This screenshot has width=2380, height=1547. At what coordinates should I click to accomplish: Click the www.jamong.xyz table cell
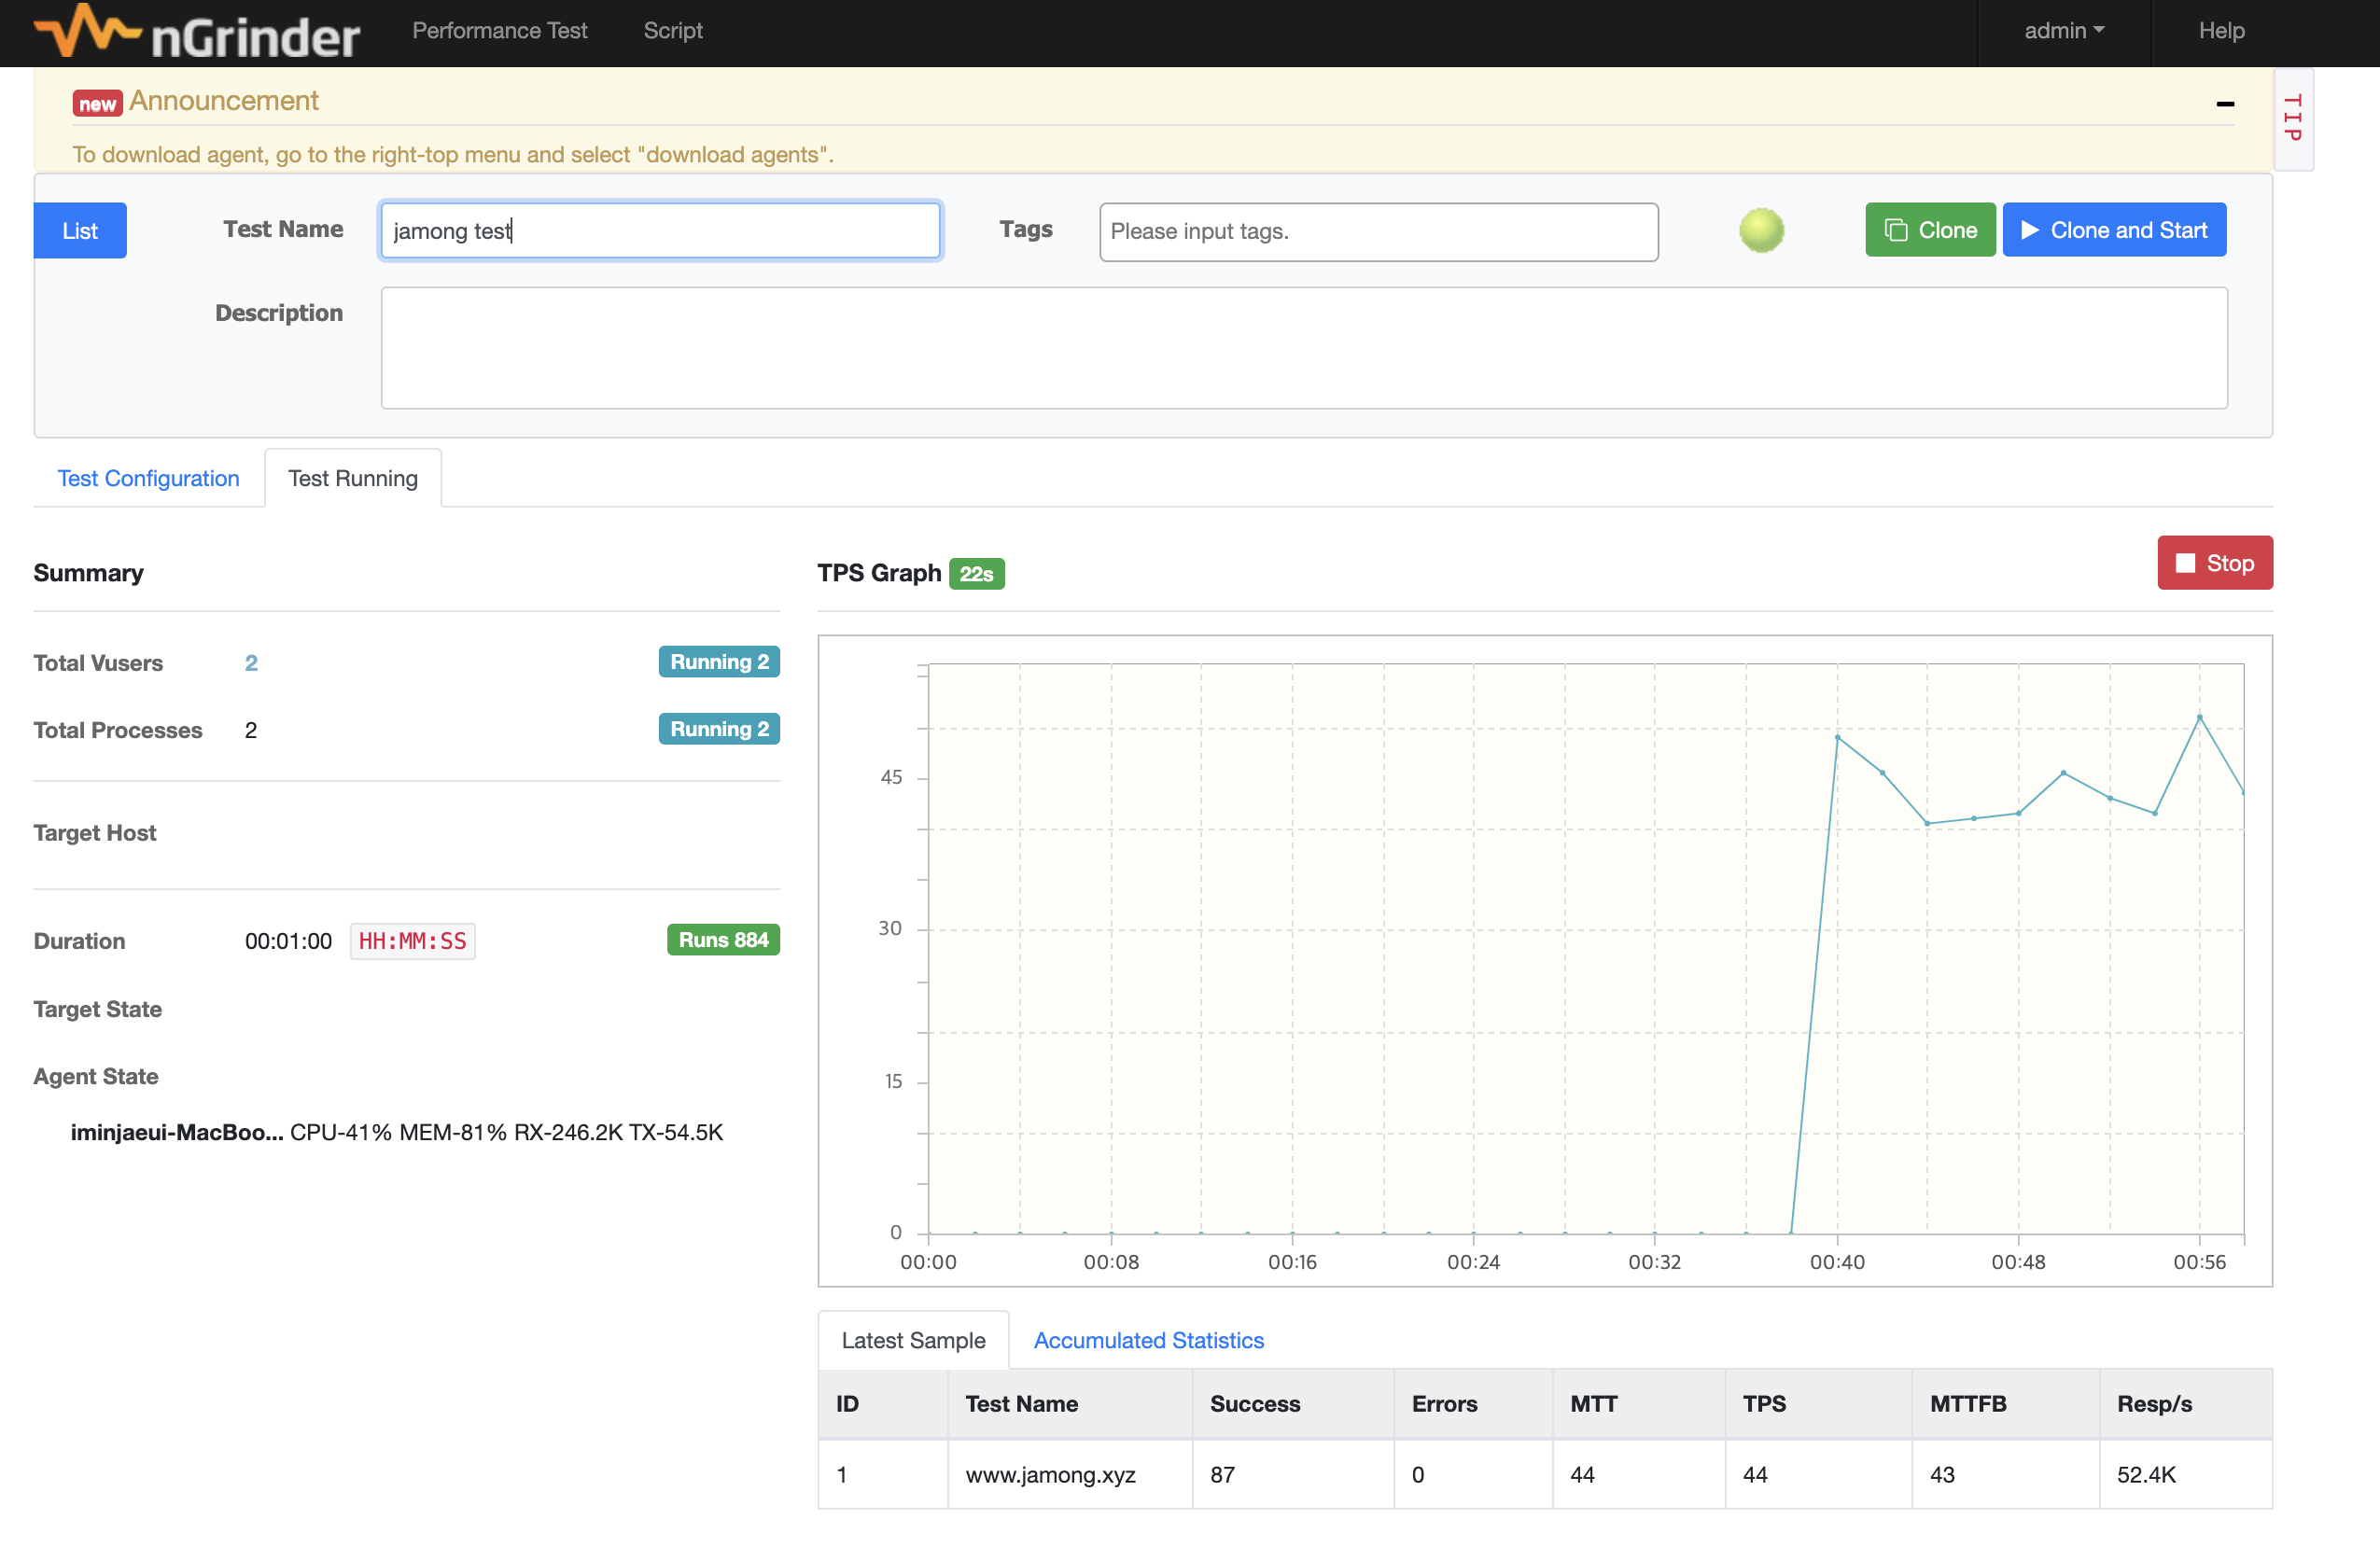(1070, 1474)
